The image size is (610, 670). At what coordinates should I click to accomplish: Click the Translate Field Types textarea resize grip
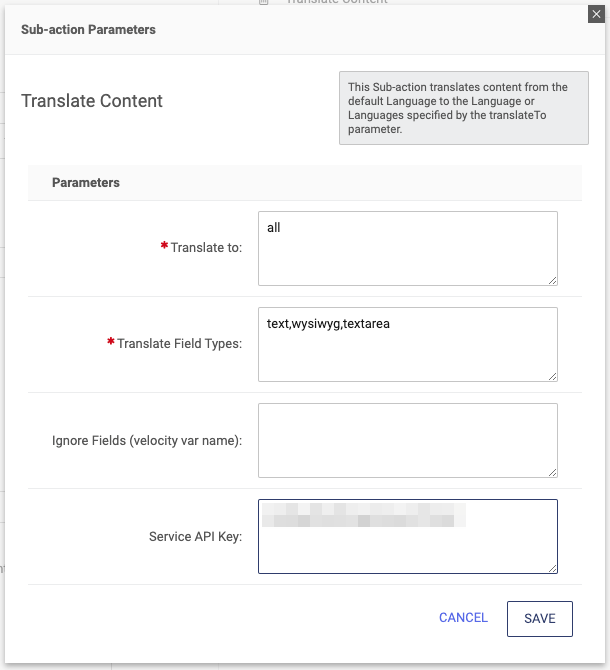click(x=552, y=376)
